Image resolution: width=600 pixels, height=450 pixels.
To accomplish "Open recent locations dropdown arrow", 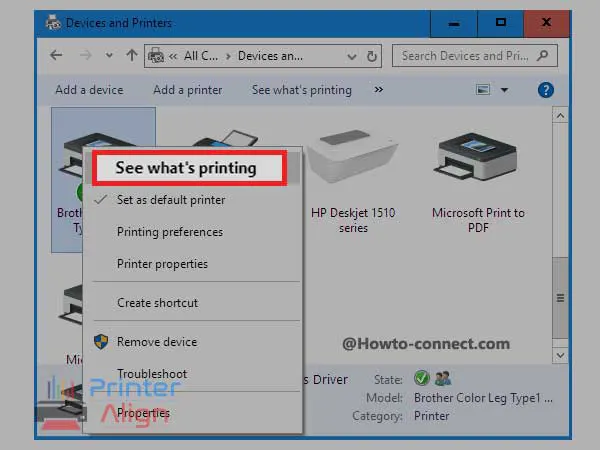I will click(x=109, y=55).
